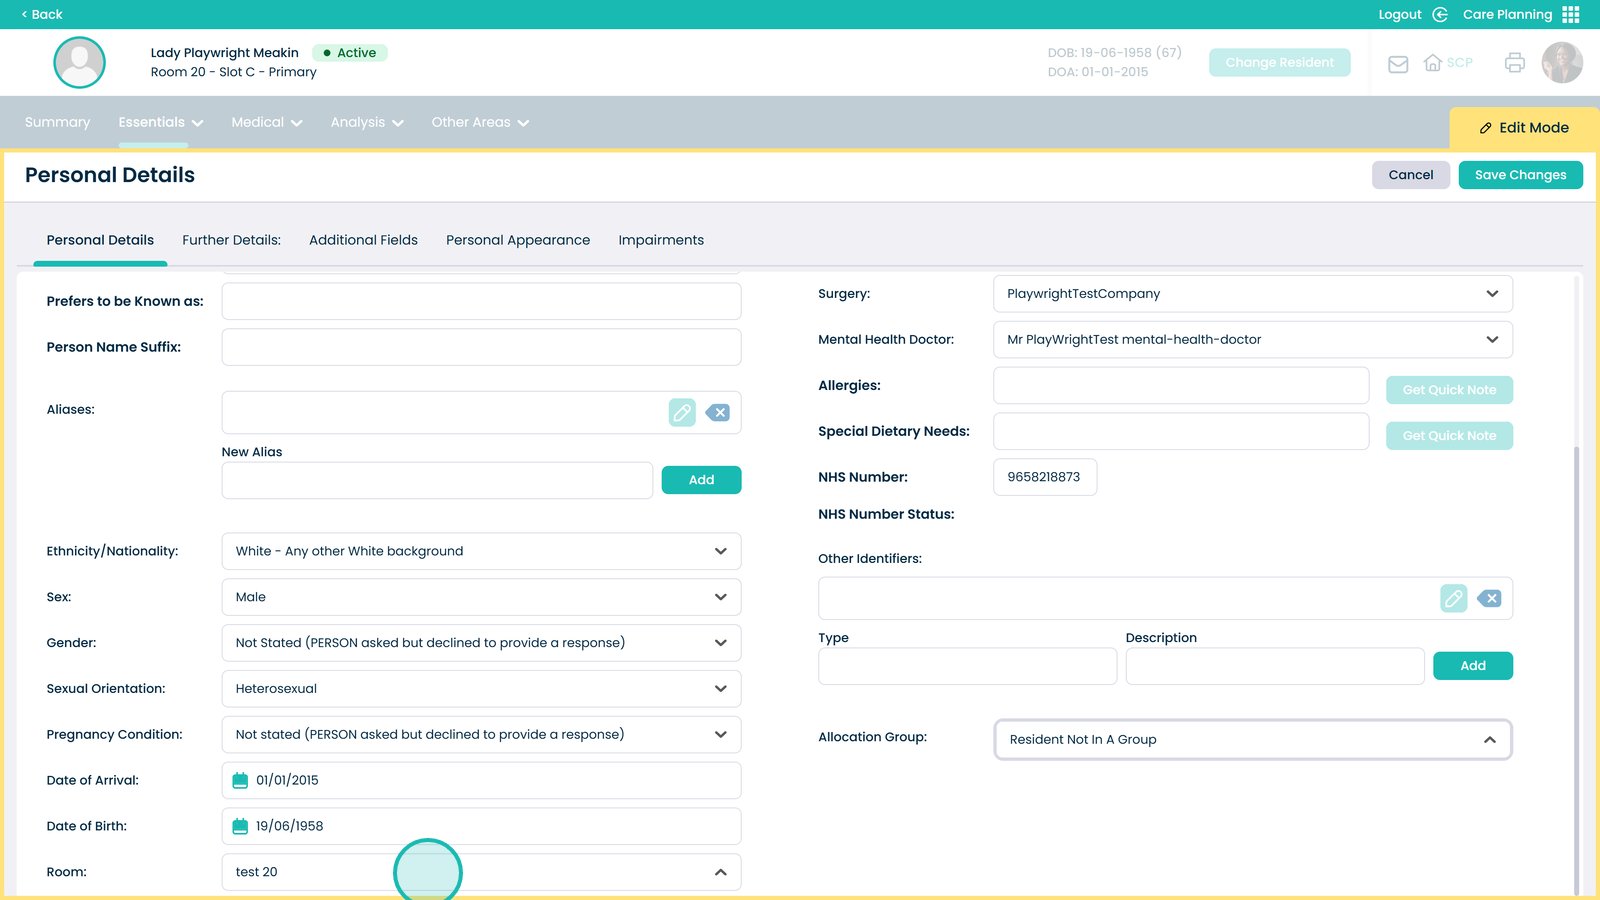Click the user profile photo at top right
This screenshot has width=1600, height=900.
1561,63
